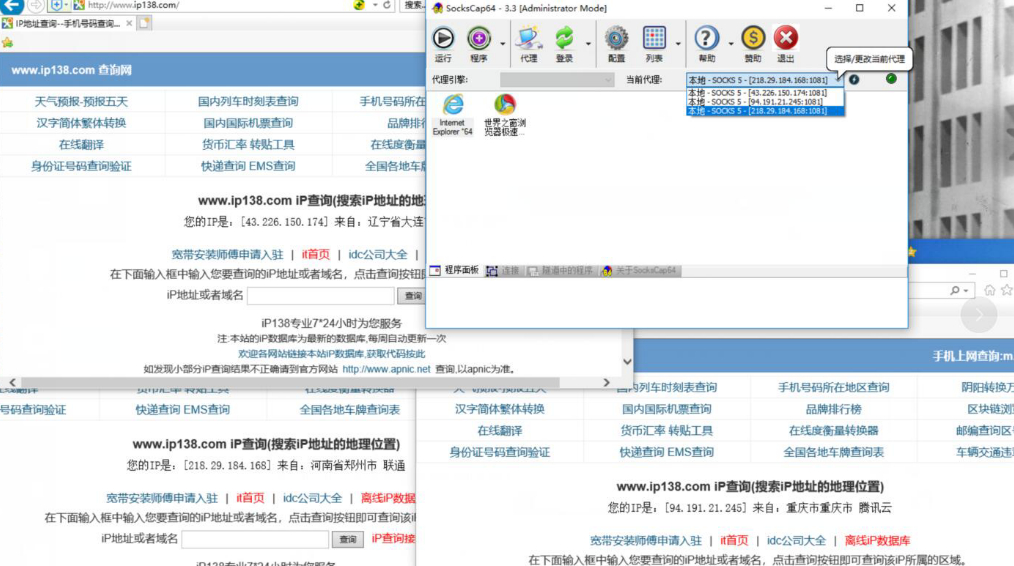Expand the 列表 button dropdown arrow
The width and height of the screenshot is (1014, 566).
tap(678, 44)
